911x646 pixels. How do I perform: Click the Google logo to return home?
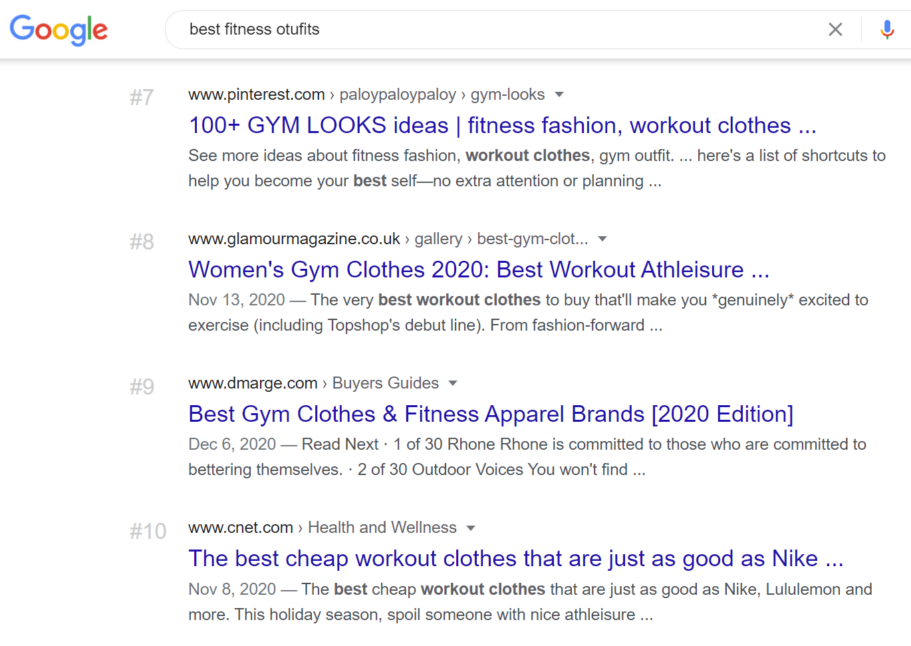[57, 30]
